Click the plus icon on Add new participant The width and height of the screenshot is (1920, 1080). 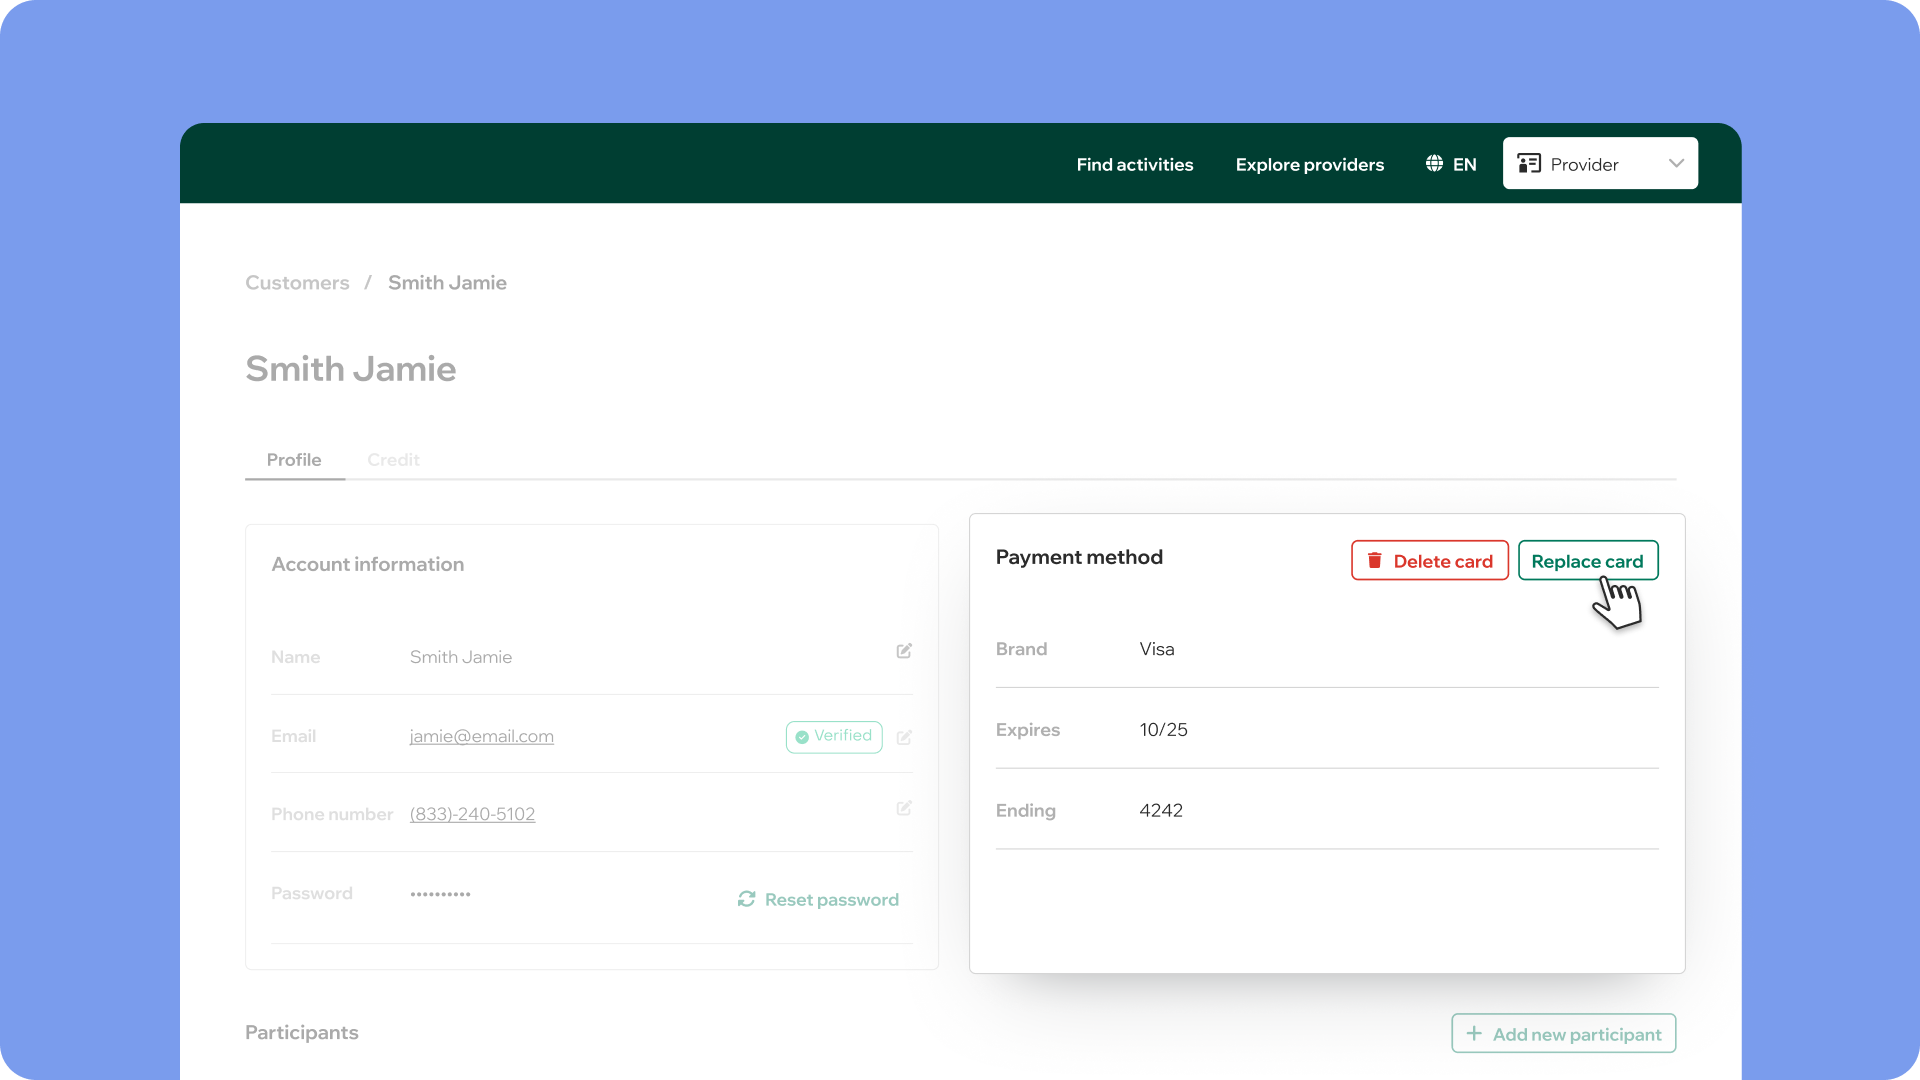coord(1474,1033)
